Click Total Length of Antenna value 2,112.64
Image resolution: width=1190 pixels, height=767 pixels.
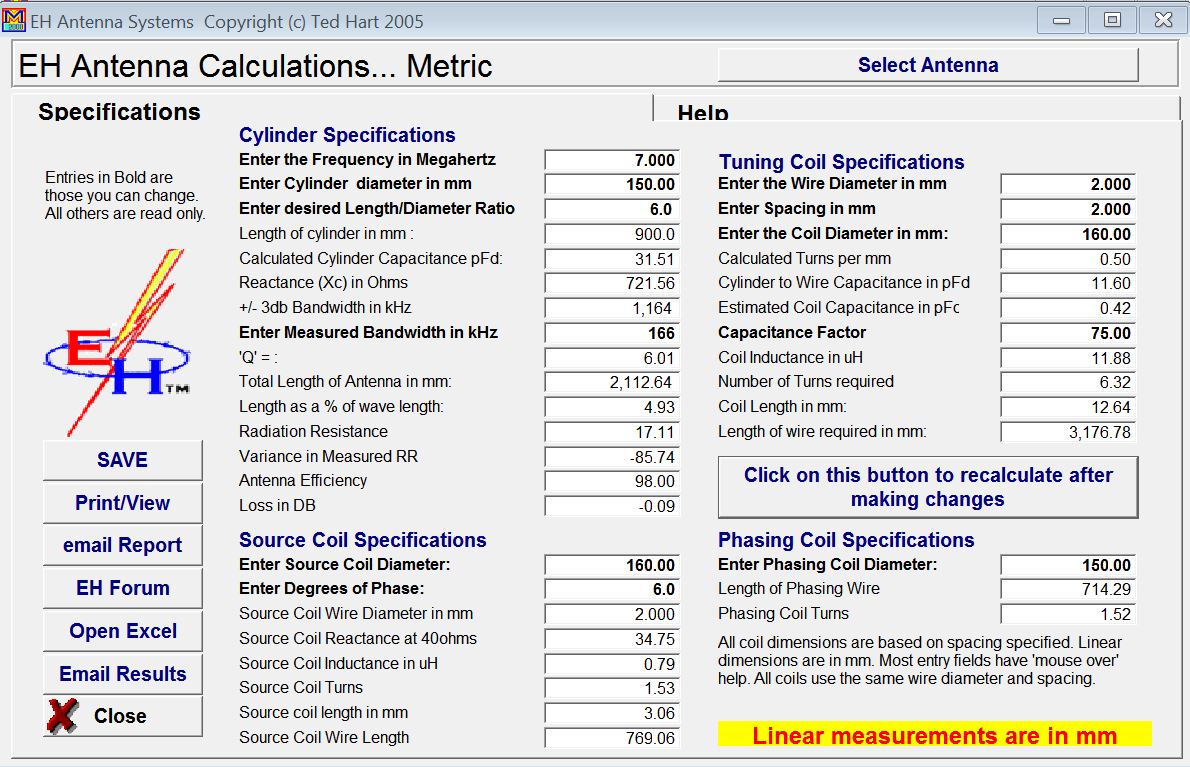[x=612, y=383]
